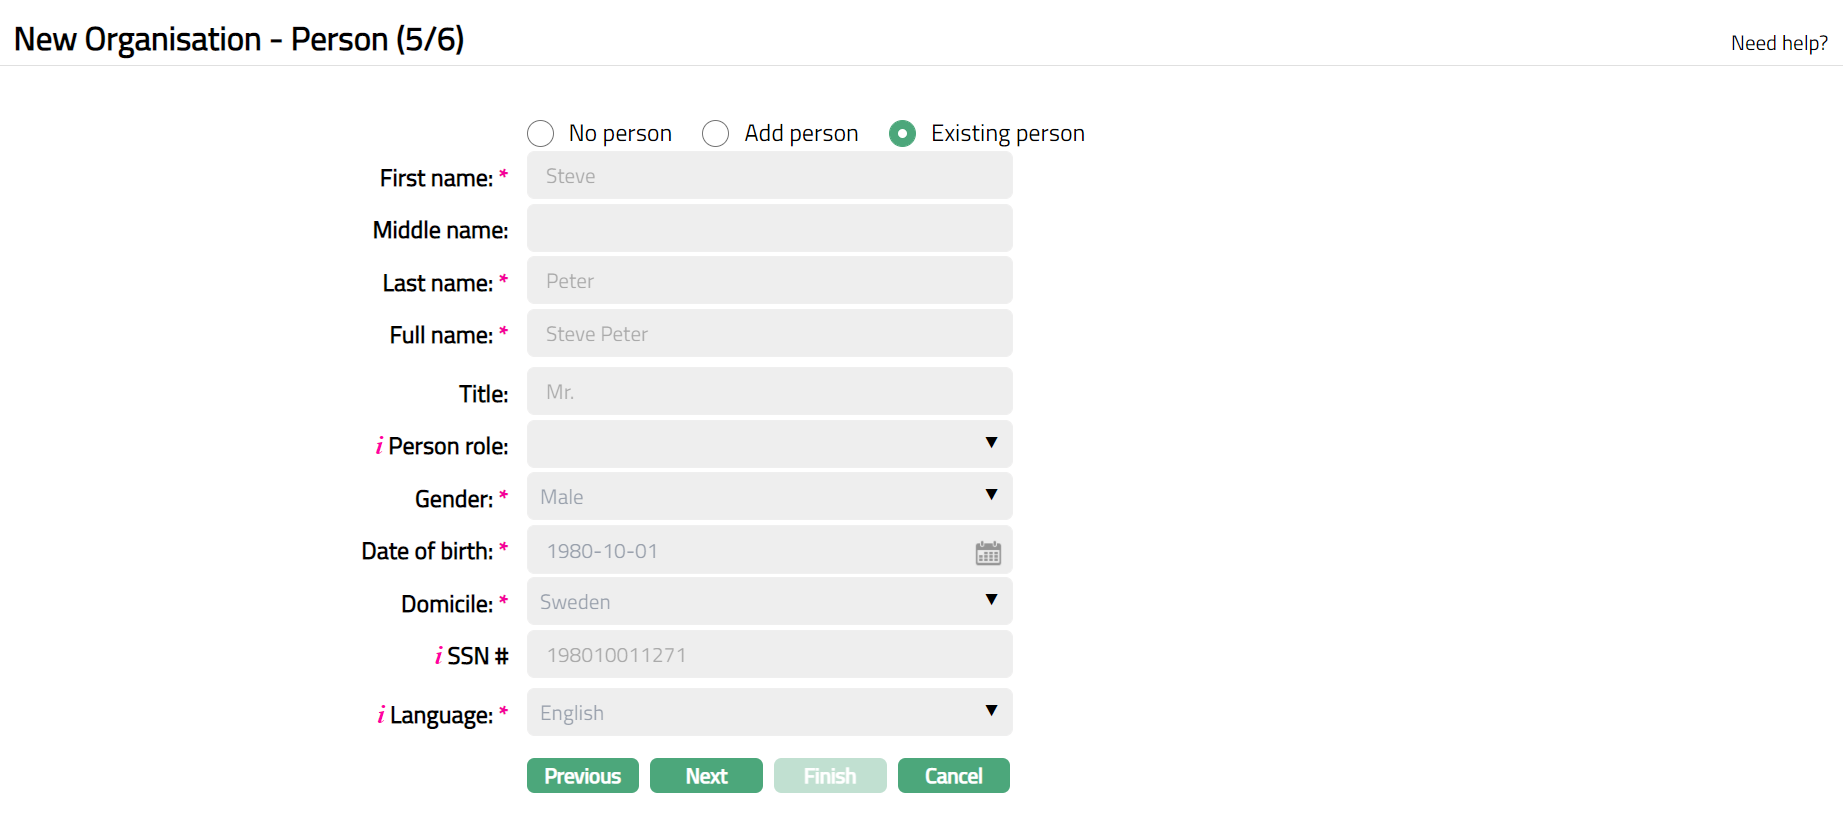The height and width of the screenshot is (823, 1843).
Task: Click the Language info icon
Action: pyautogui.click(x=381, y=715)
